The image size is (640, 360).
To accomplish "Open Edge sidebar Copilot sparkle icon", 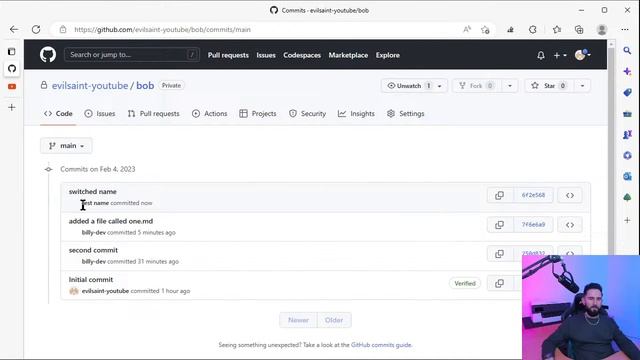I will pos(627,71).
